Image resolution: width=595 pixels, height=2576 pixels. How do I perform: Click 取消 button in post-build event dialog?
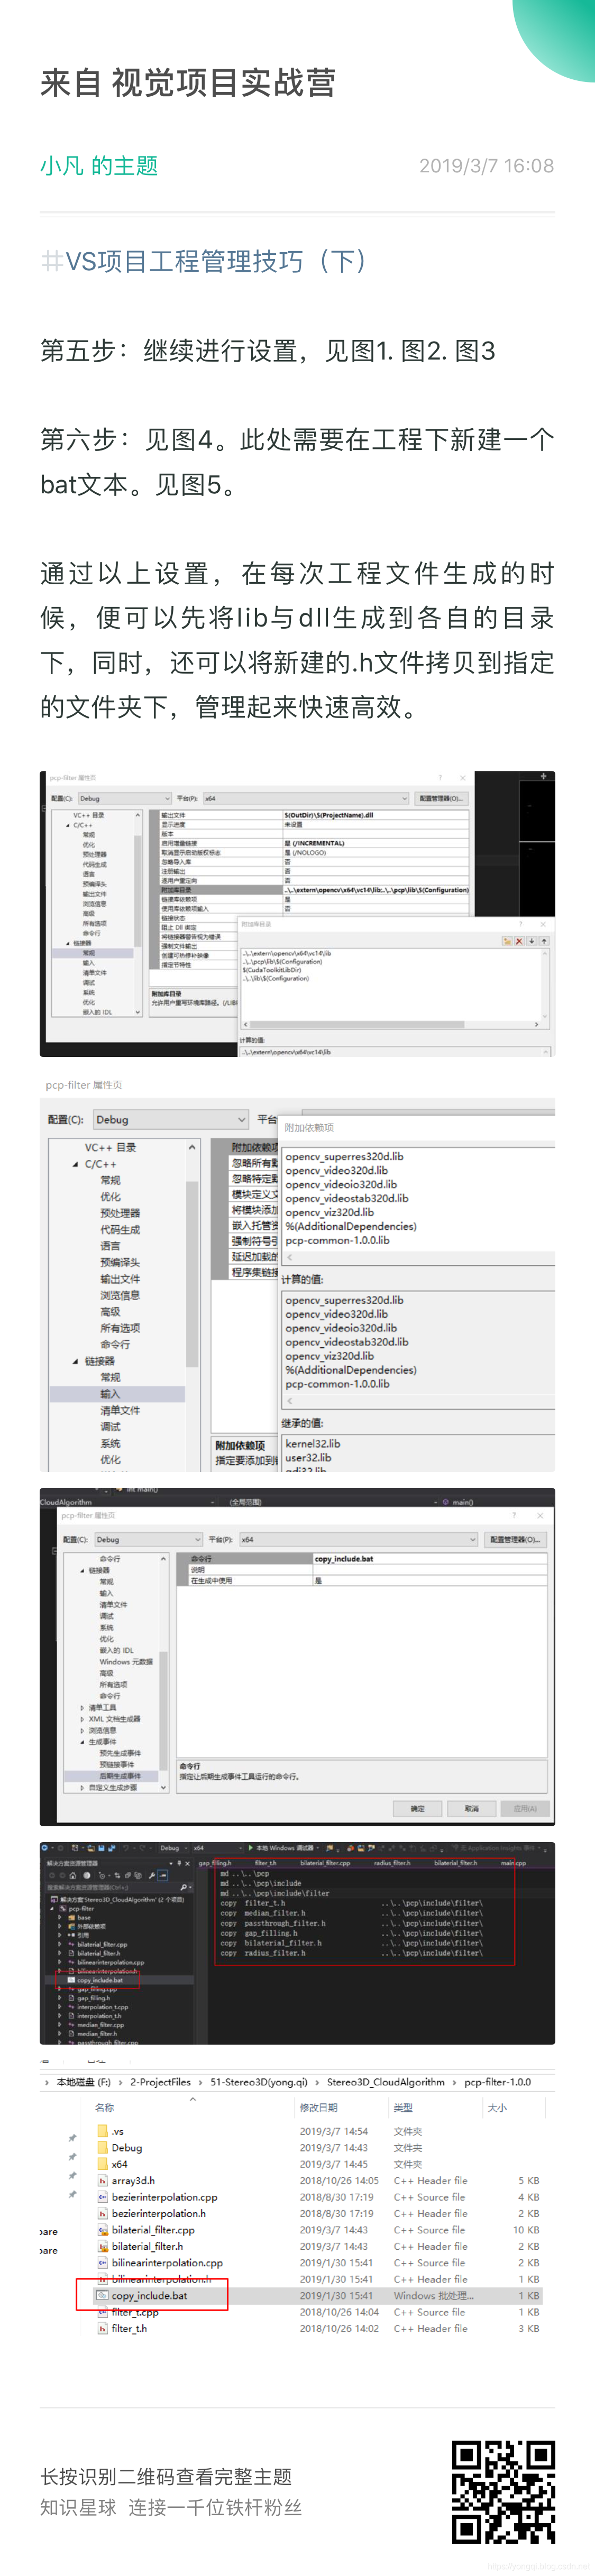point(471,1809)
